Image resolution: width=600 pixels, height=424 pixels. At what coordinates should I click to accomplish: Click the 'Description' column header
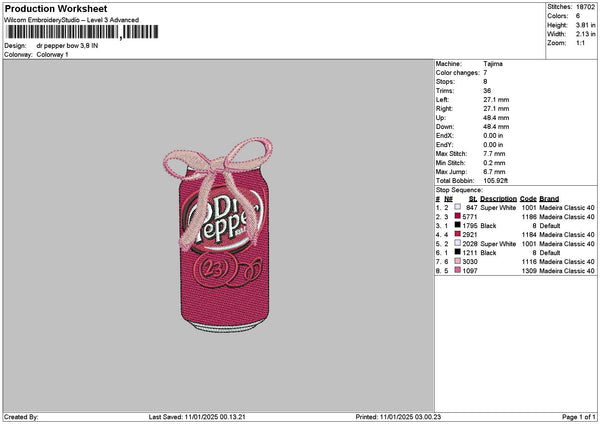498,199
